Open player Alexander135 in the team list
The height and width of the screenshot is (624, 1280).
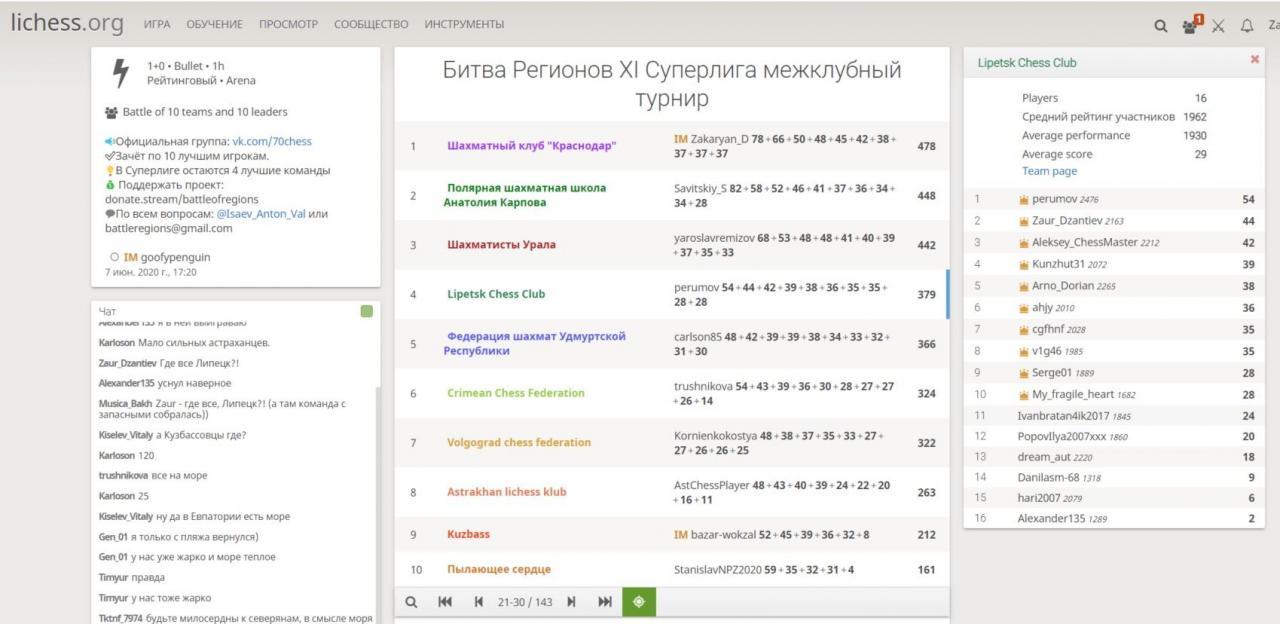tap(1053, 519)
